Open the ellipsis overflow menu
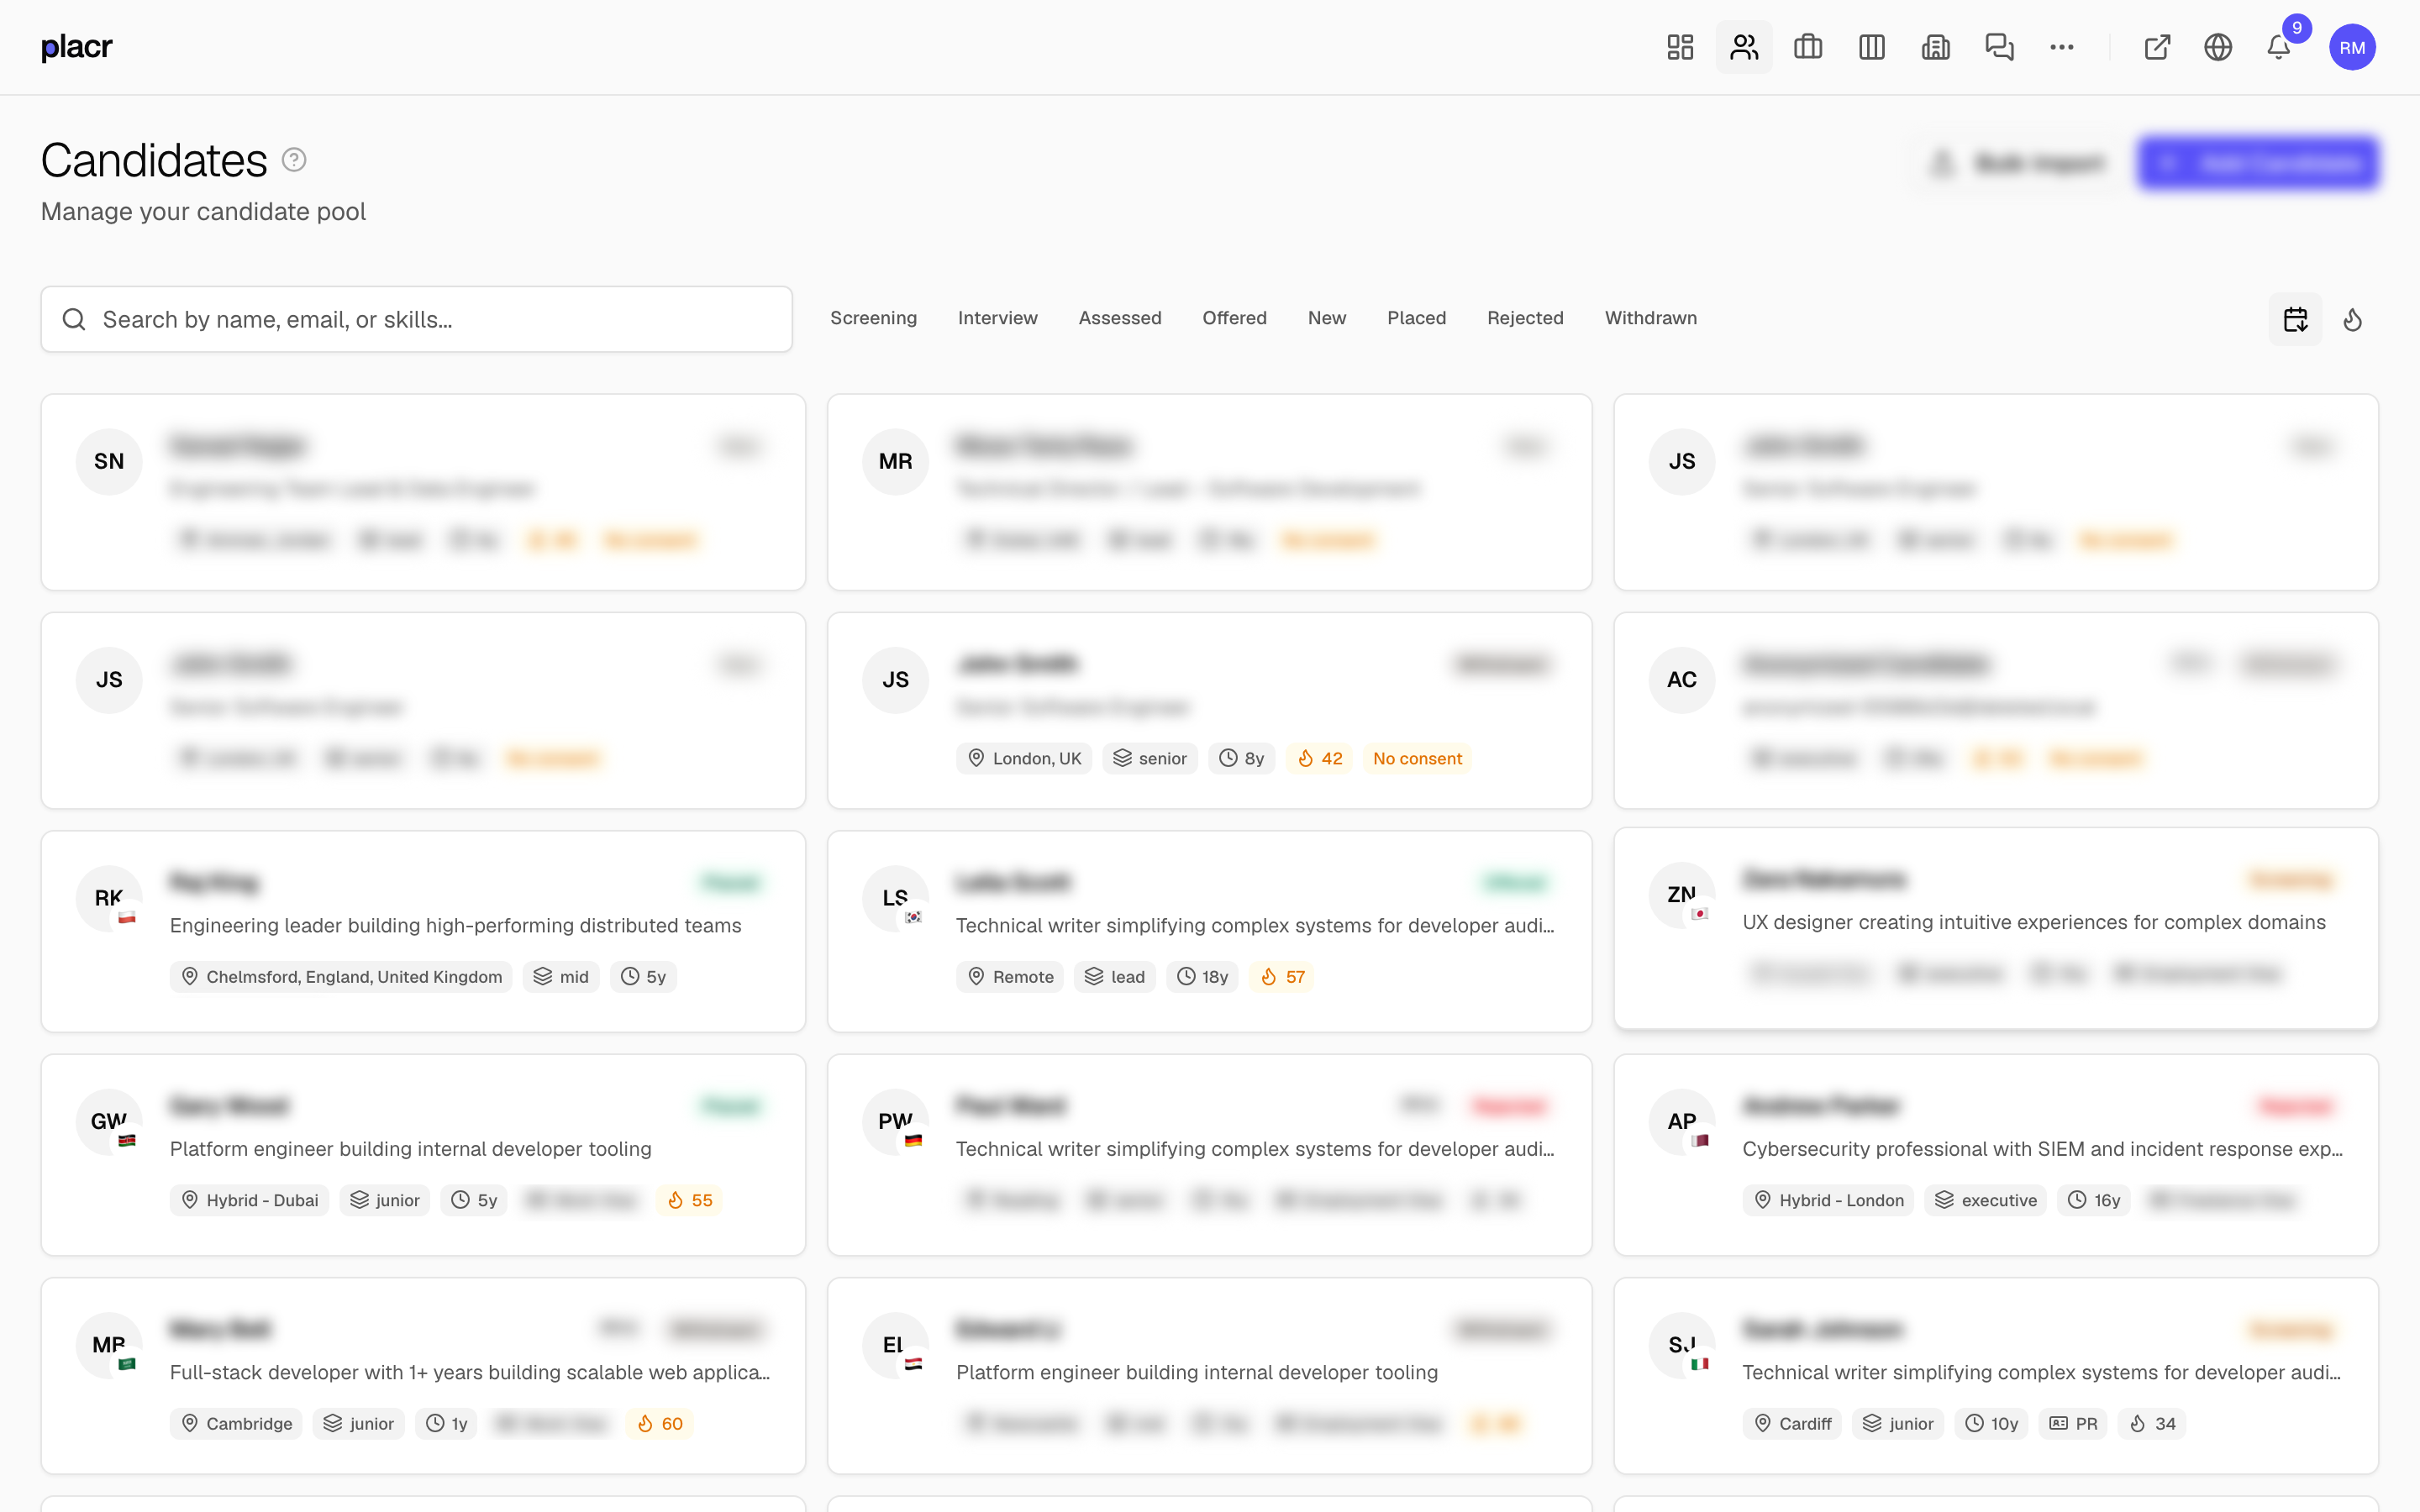Screen dimensions: 2420x1512 2062,47
